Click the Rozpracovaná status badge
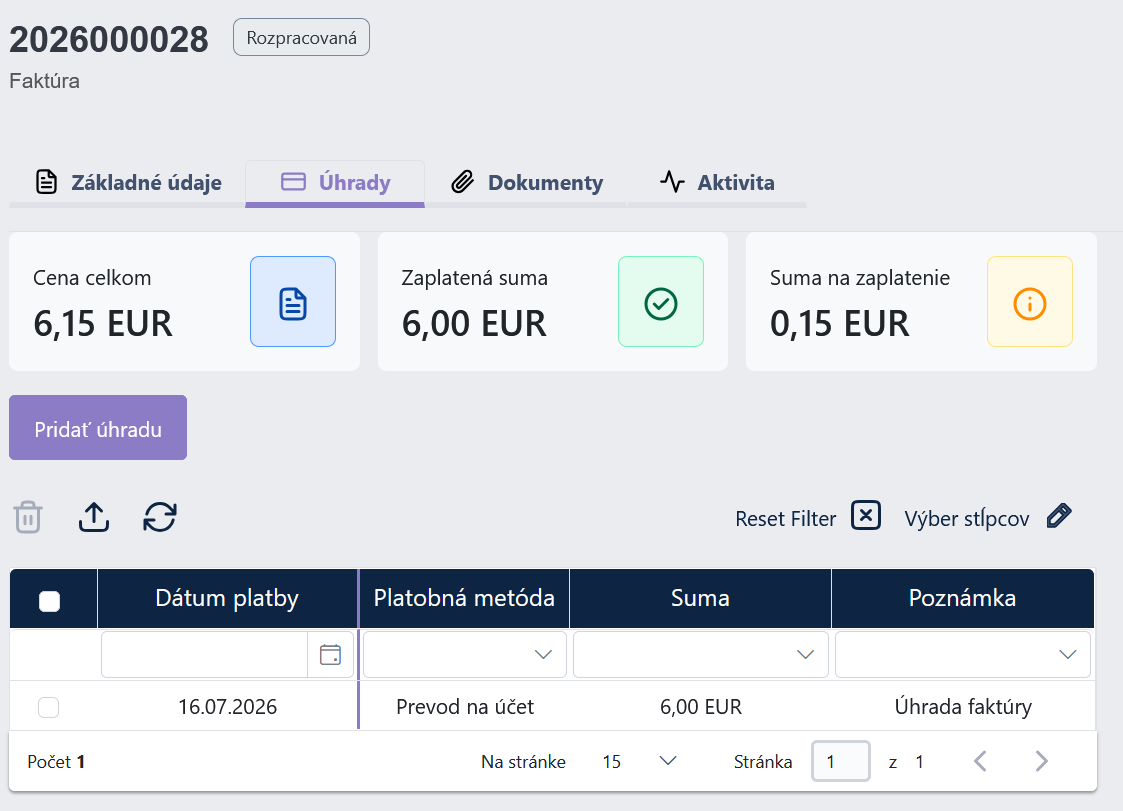This screenshot has height=811, width=1123. click(x=302, y=37)
